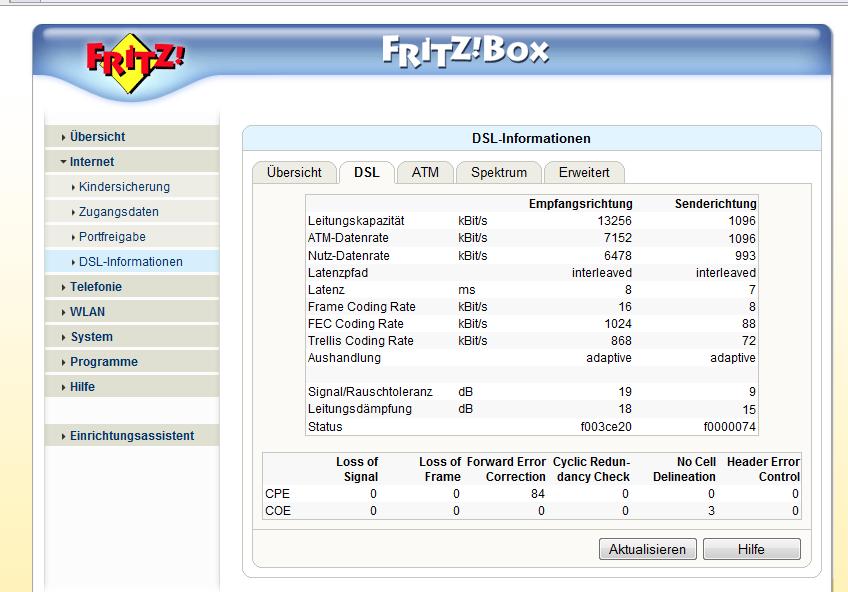
Task: Click the Frame Coding Rate label
Action: pos(361,307)
